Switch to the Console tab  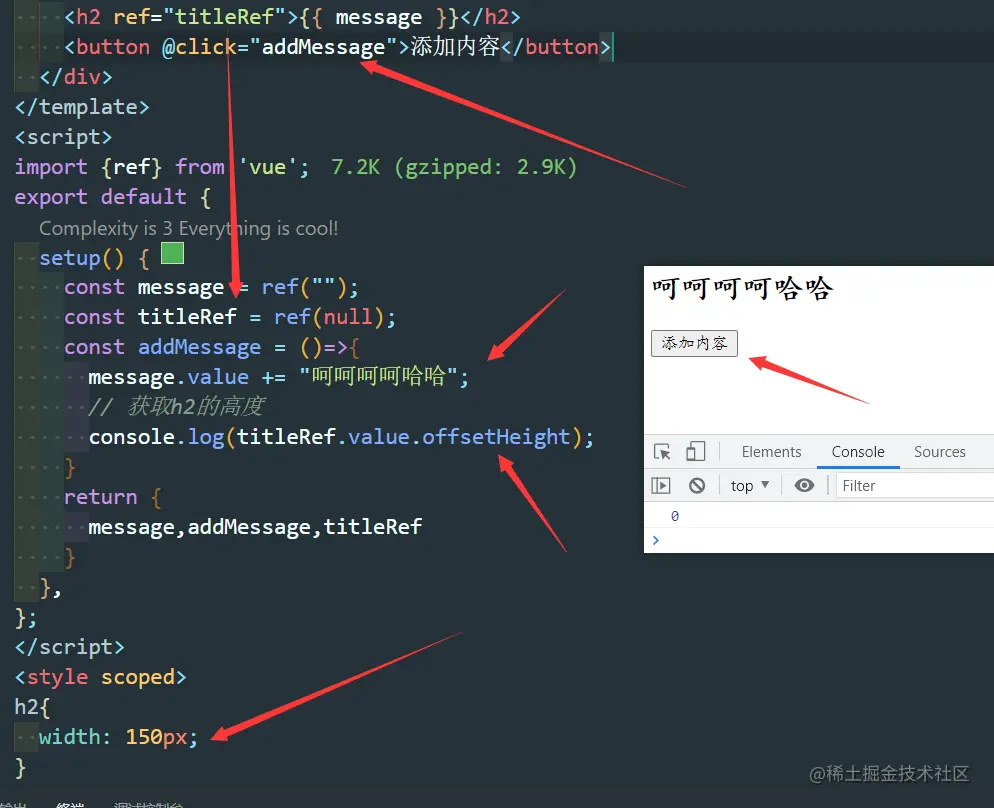pos(858,452)
